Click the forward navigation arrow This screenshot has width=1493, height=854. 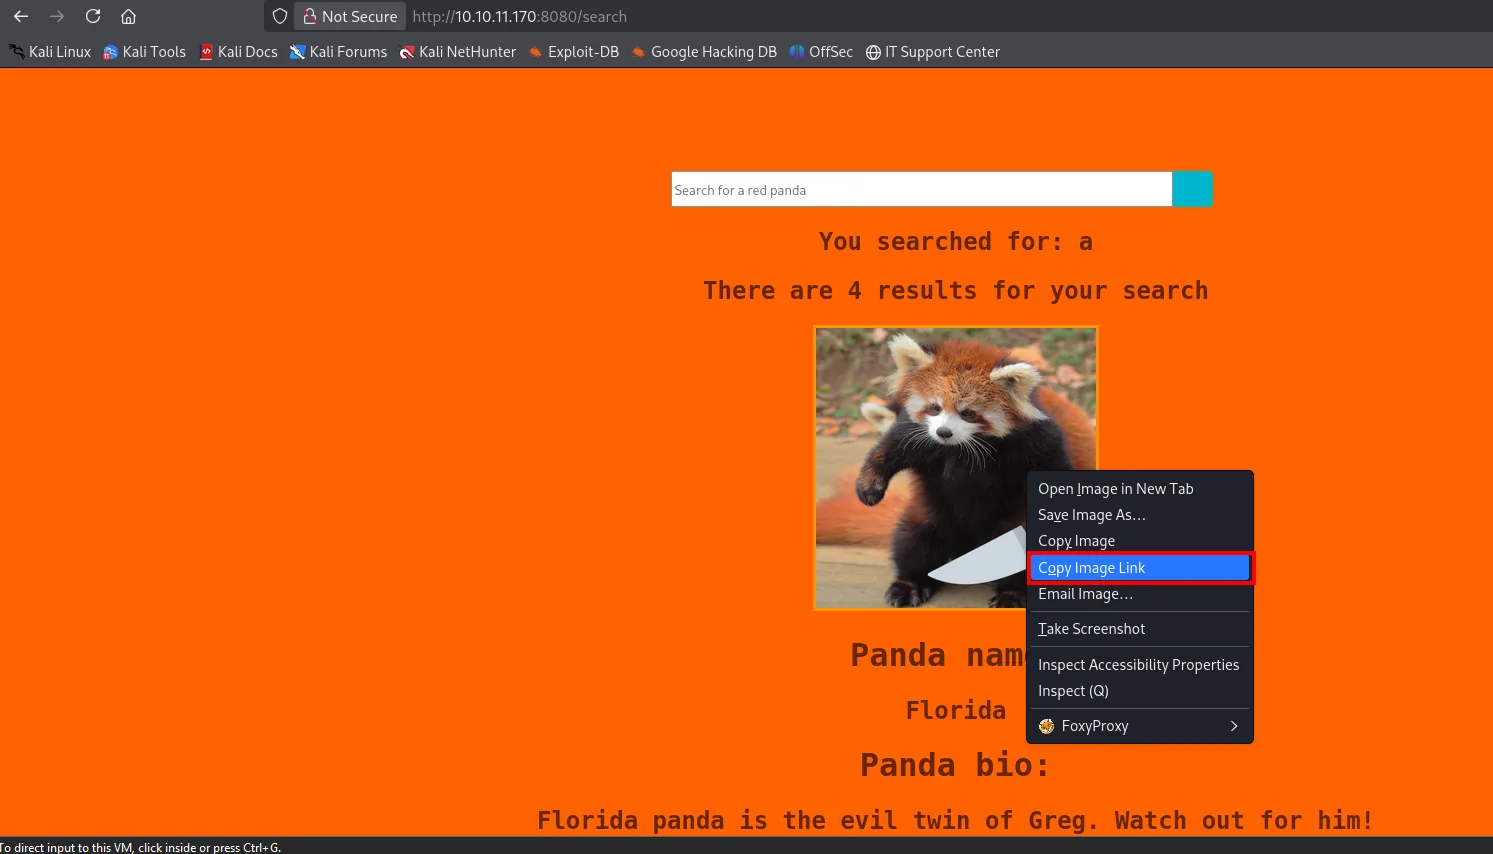point(57,16)
